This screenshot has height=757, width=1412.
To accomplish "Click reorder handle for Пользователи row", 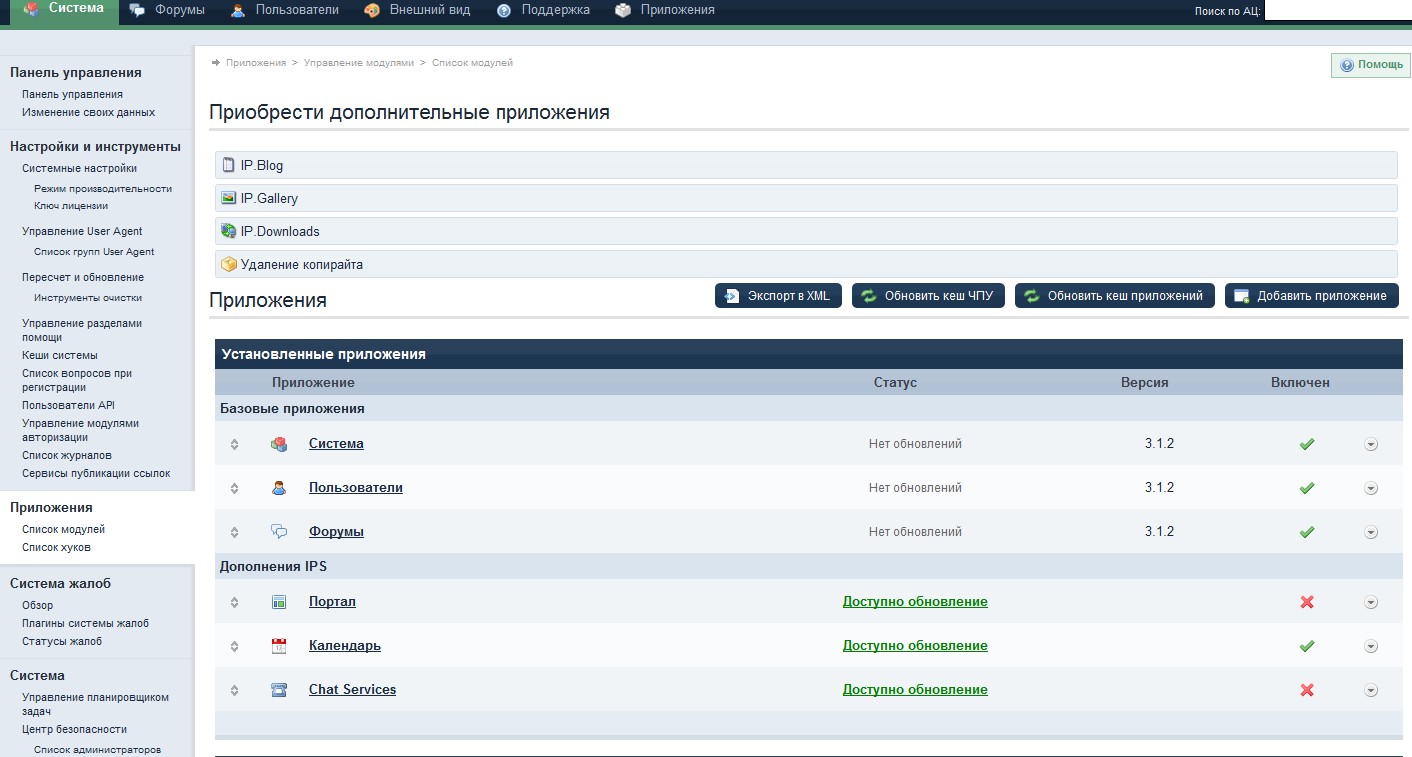I will pyautogui.click(x=234, y=488).
